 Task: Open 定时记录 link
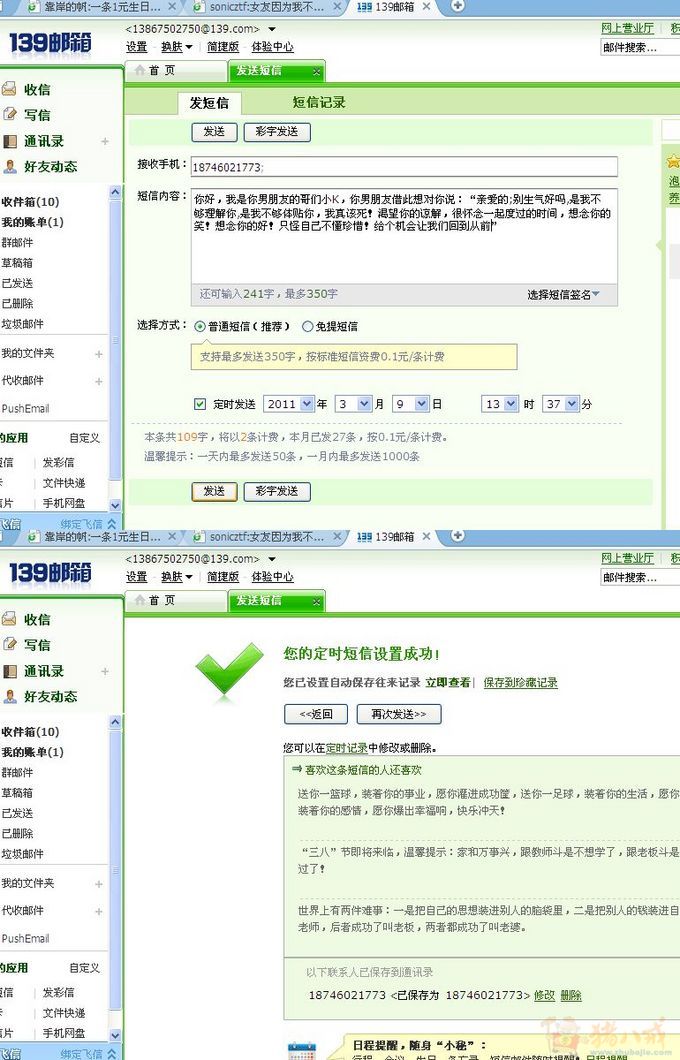tap(347, 748)
